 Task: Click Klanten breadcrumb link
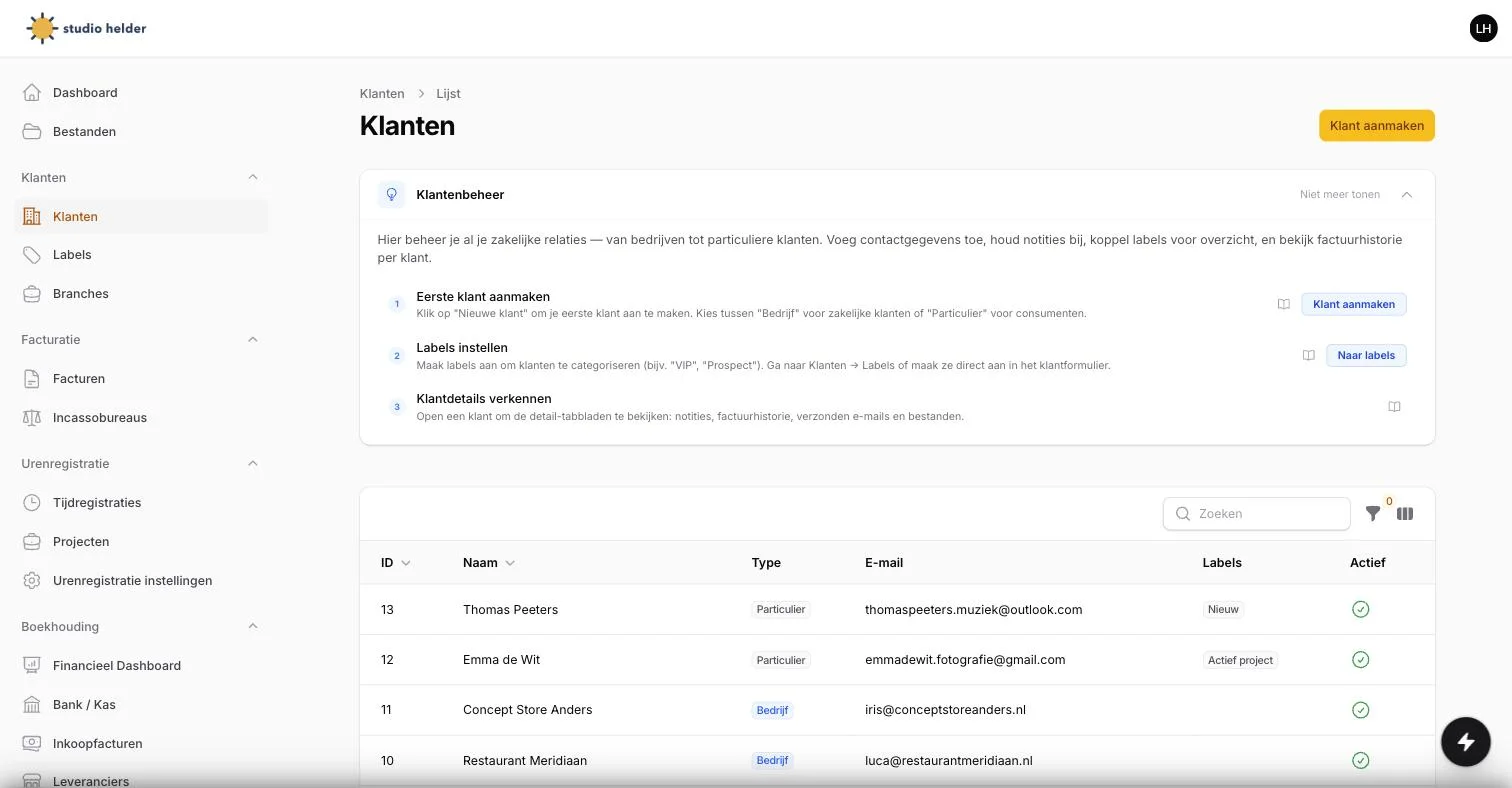(x=382, y=94)
